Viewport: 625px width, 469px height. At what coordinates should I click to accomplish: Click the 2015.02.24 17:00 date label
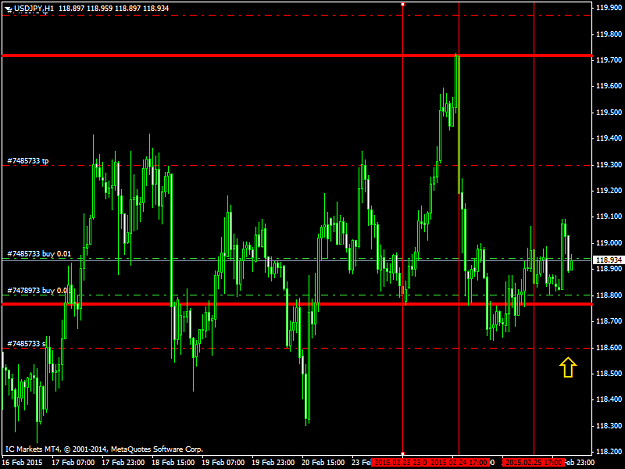coord(459,463)
